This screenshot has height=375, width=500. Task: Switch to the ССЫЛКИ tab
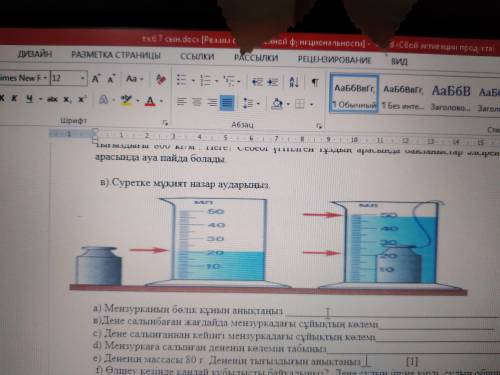(x=197, y=57)
